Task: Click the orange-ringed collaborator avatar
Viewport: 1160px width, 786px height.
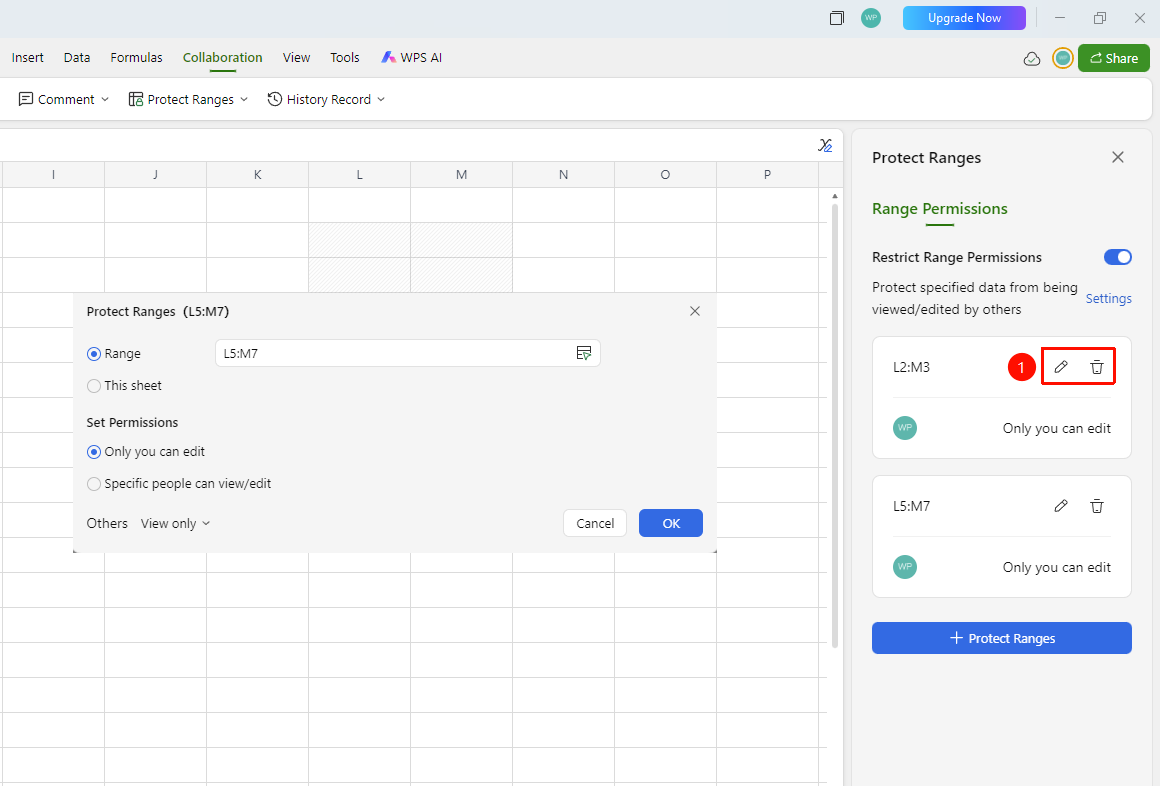Action: [x=1063, y=58]
